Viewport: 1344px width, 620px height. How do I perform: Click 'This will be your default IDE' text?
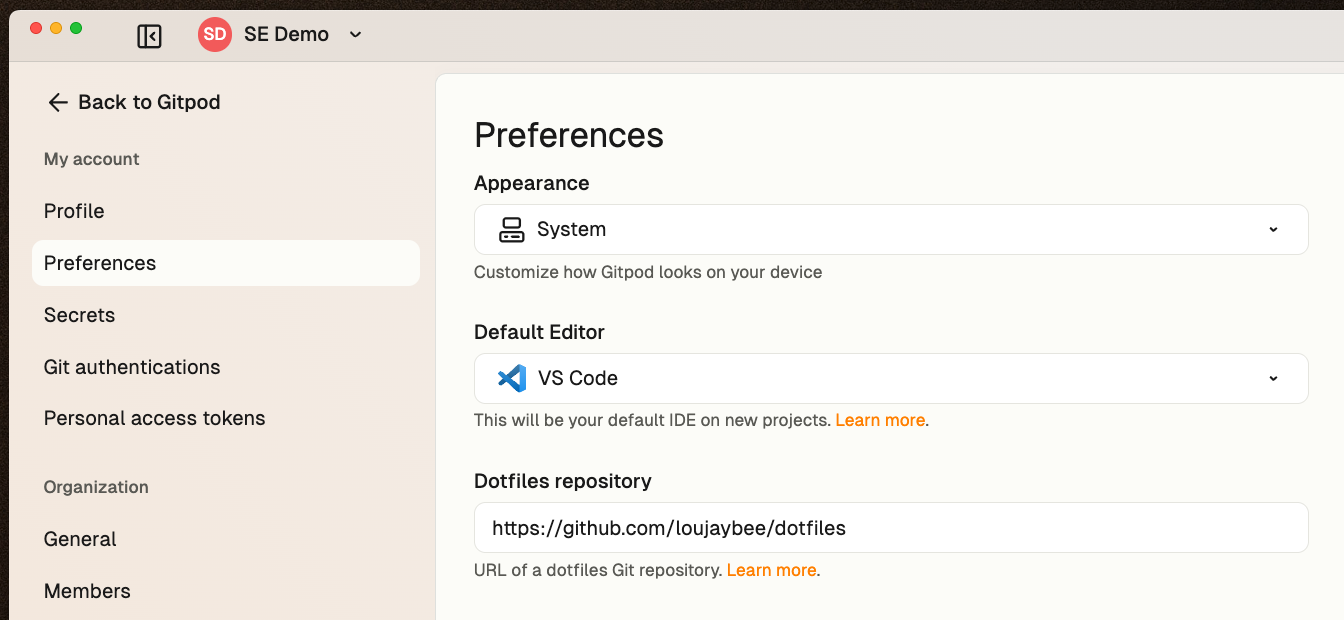(x=652, y=420)
